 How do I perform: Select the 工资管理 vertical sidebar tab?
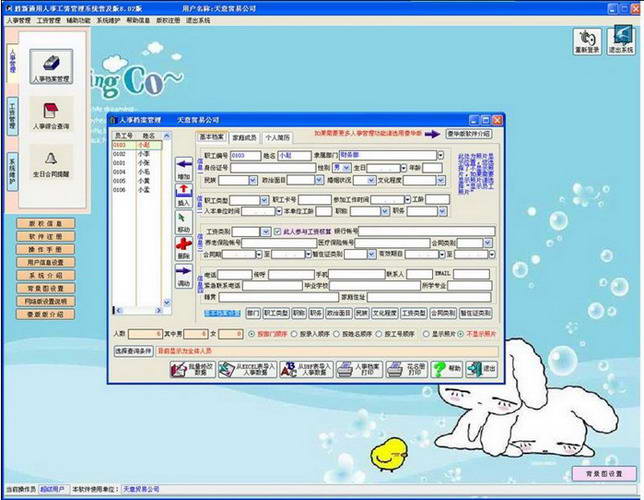13,116
